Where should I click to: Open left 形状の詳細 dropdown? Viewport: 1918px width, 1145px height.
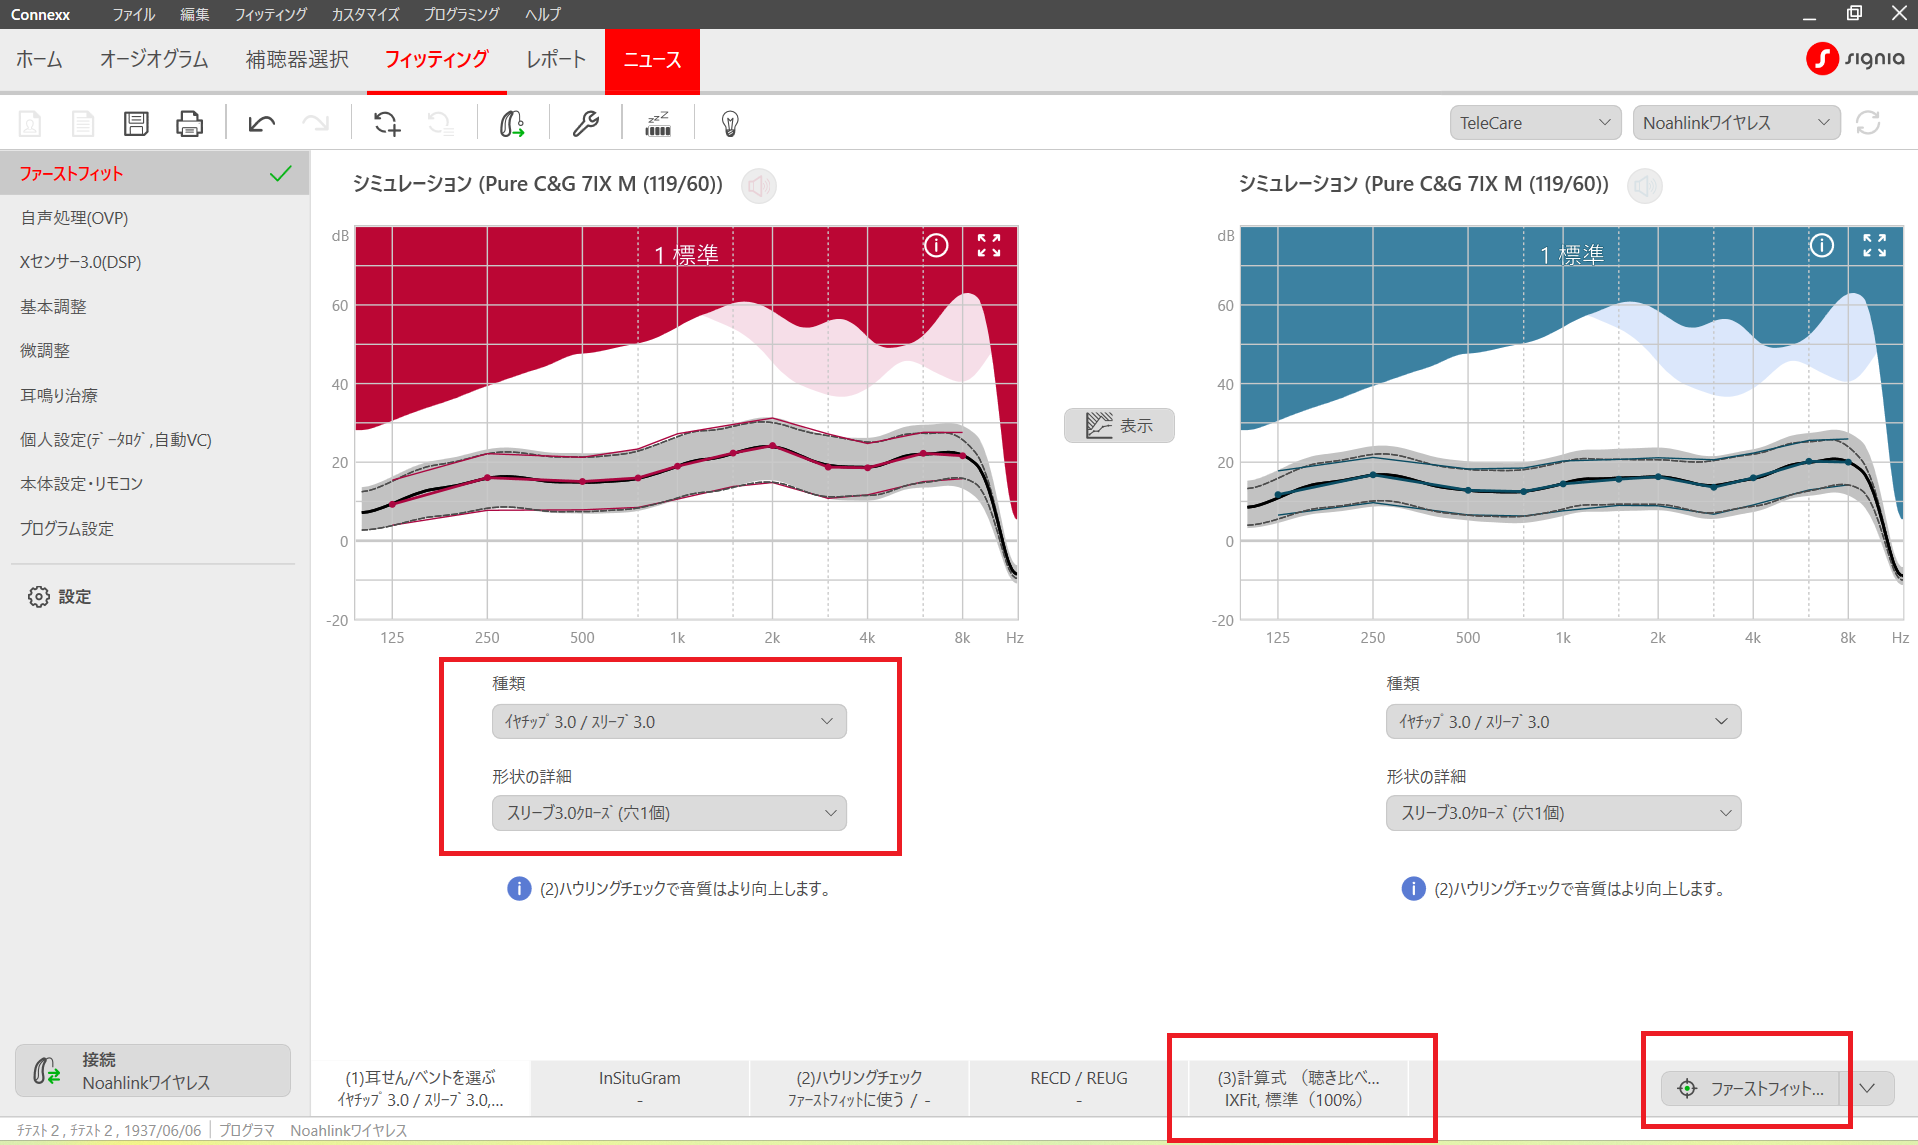[x=669, y=813]
